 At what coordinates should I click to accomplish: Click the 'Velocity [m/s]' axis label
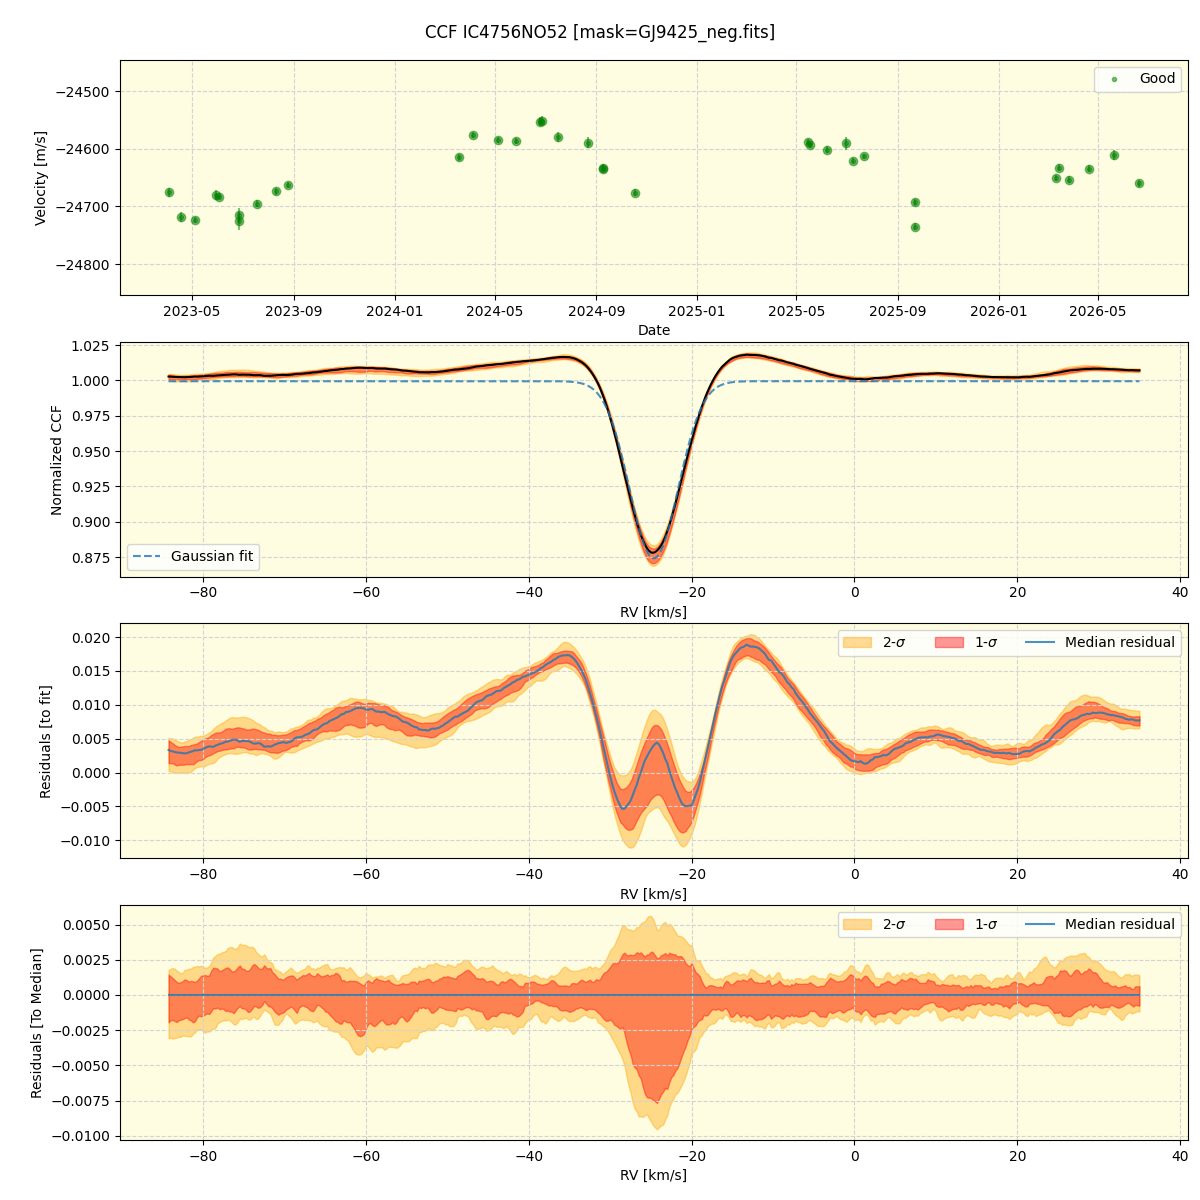(x=41, y=178)
